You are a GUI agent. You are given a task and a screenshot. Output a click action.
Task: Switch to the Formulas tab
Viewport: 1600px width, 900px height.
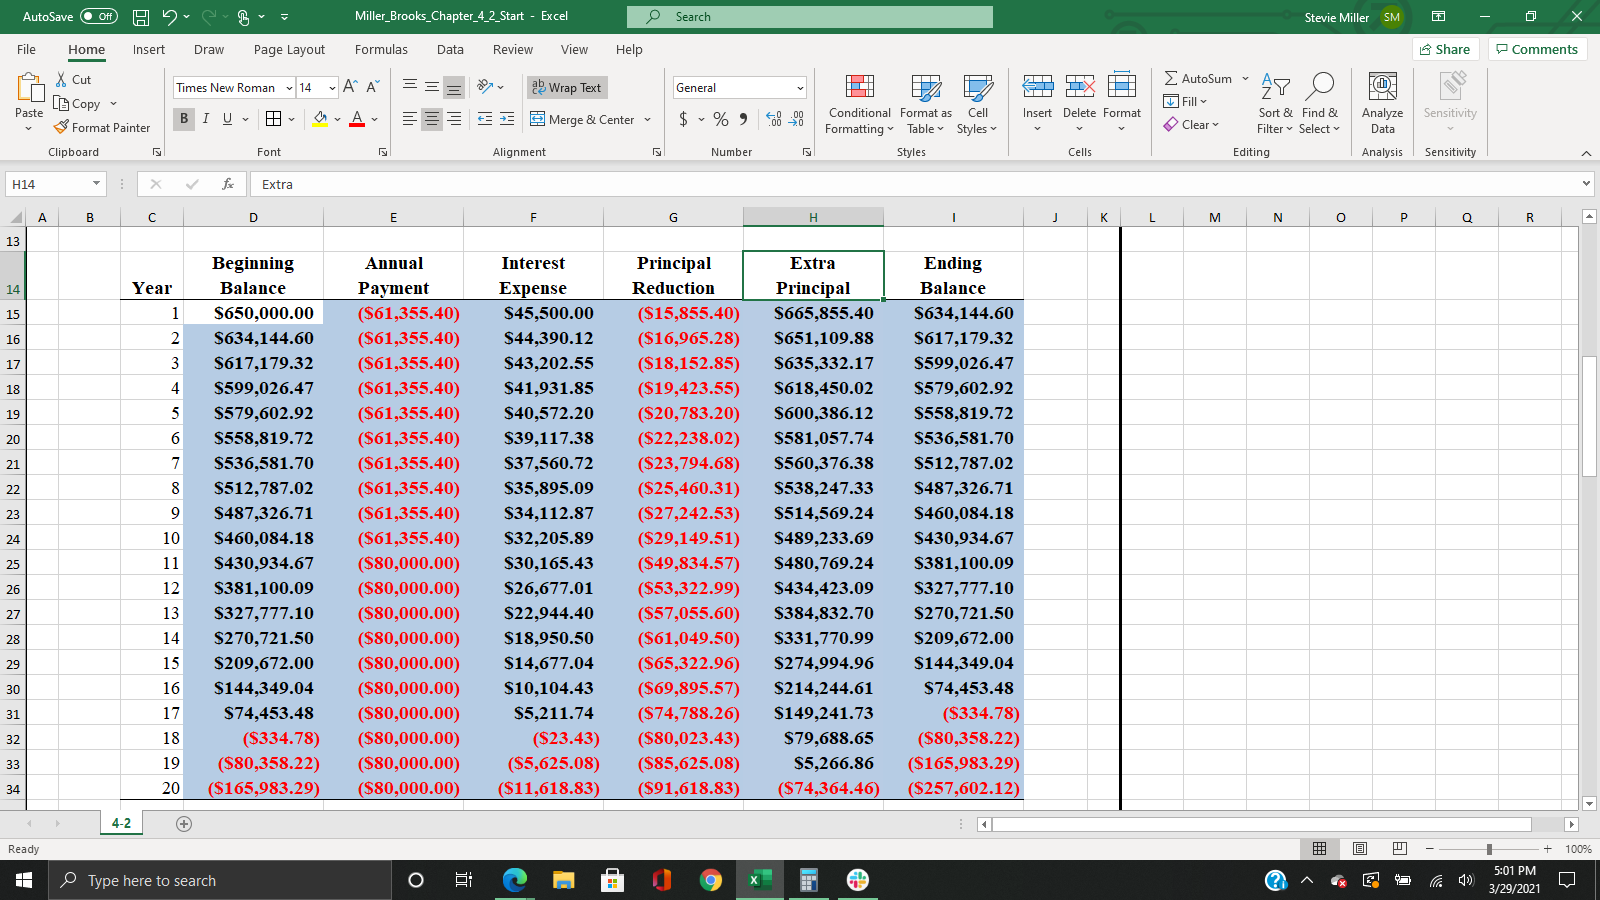[381, 49]
